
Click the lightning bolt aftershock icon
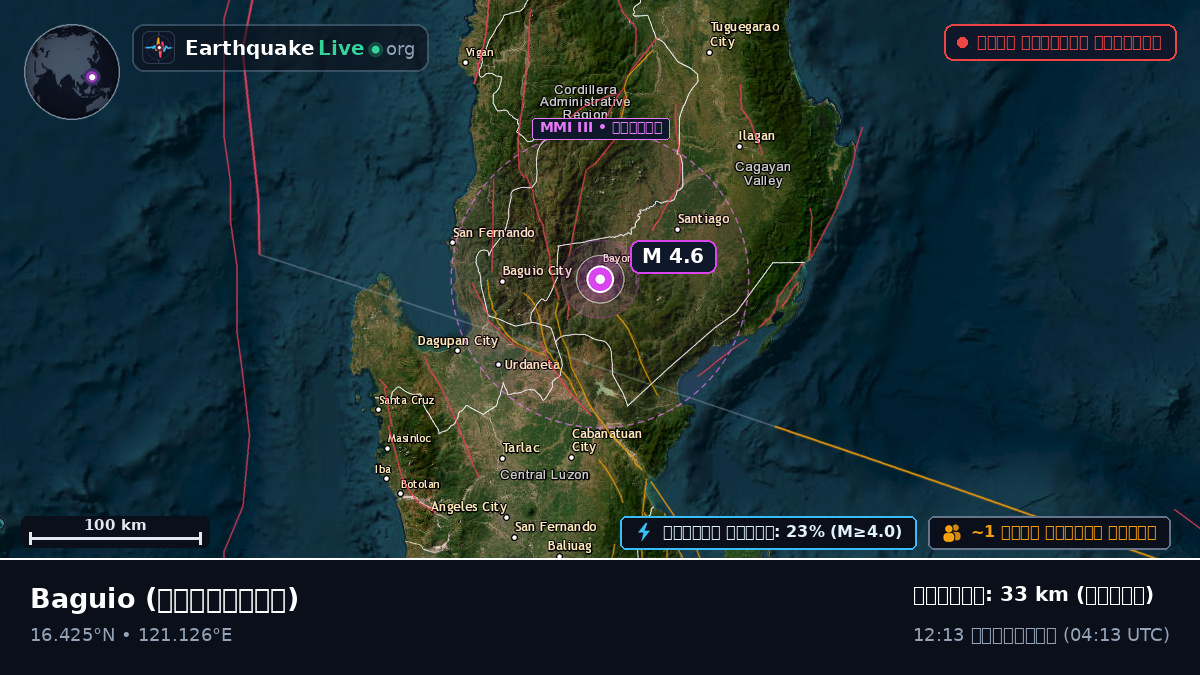pos(644,532)
